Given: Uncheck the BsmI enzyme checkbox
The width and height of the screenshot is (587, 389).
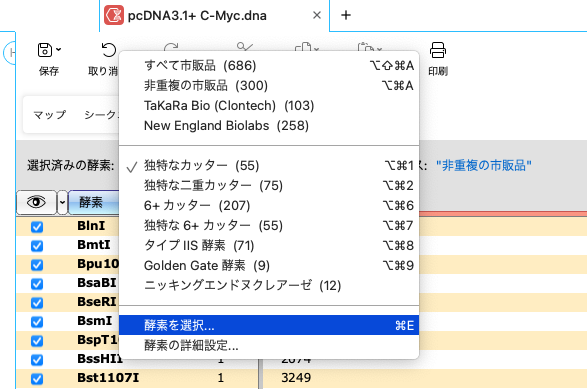Looking at the screenshot, I should (37, 322).
